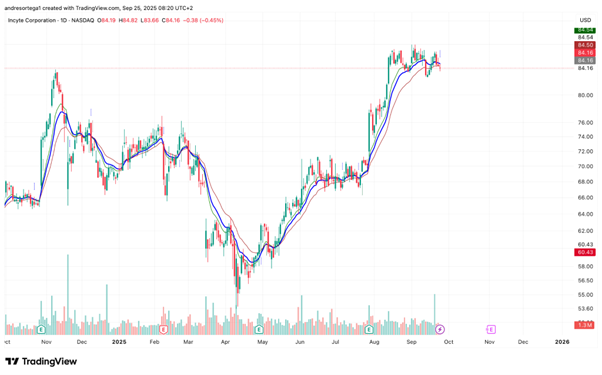Click the H84.82 high value
602x375 pixels.
[x=128, y=20]
